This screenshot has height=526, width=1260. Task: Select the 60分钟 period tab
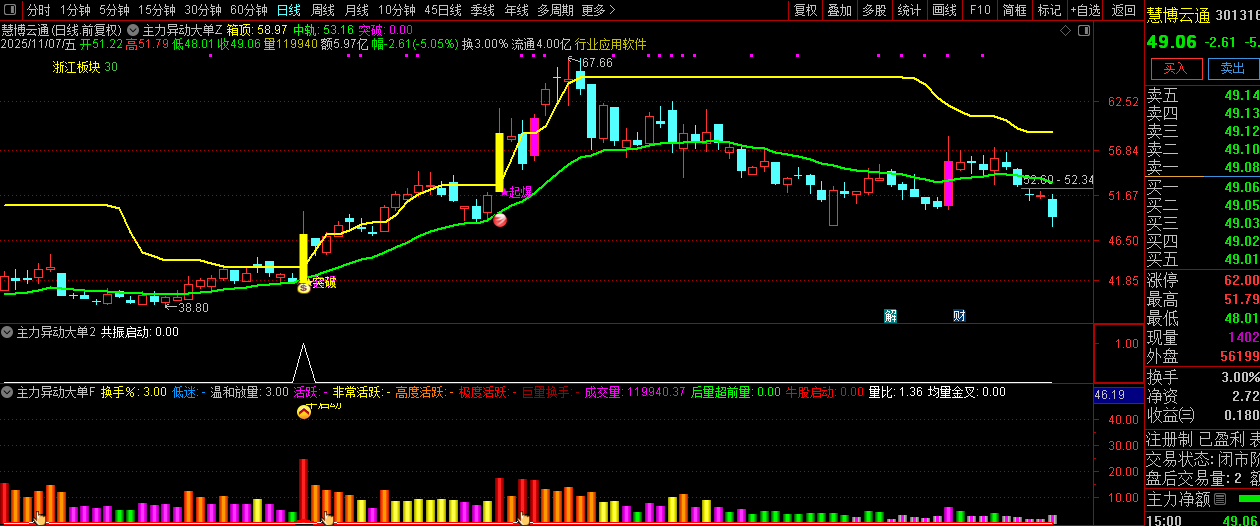249,10
